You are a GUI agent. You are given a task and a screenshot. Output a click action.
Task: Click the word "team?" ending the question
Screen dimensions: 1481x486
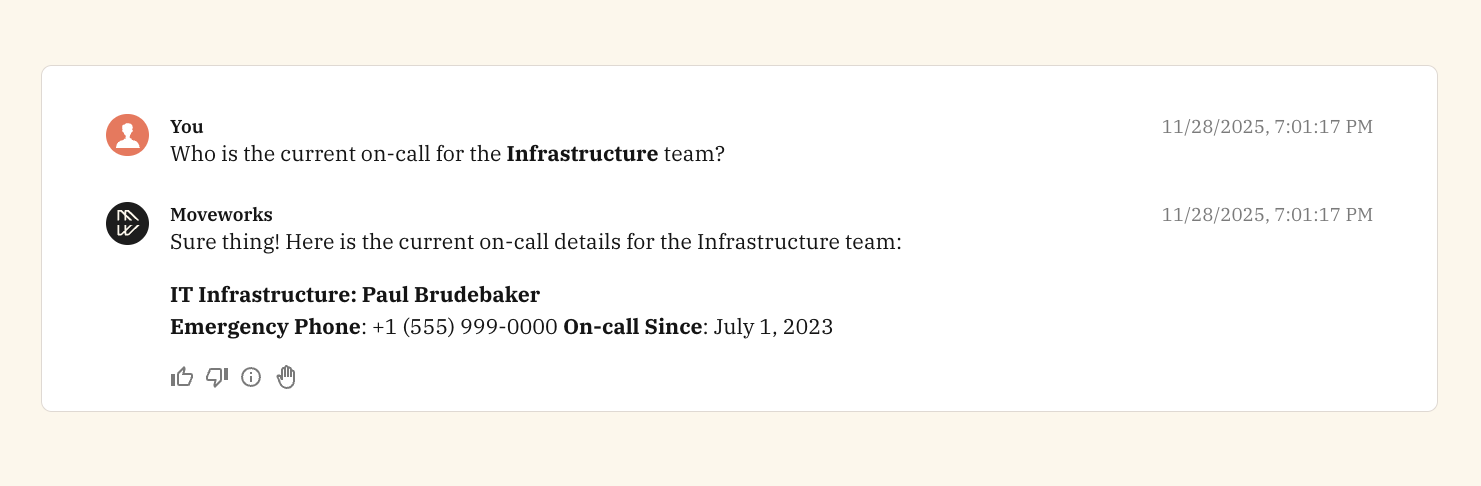pyautogui.click(x=694, y=155)
